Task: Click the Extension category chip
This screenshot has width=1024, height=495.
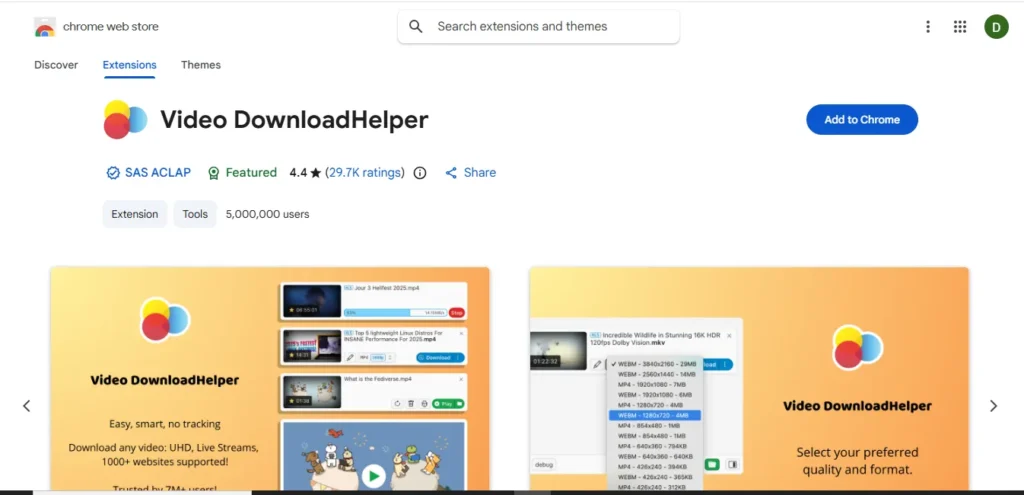Action: (135, 214)
